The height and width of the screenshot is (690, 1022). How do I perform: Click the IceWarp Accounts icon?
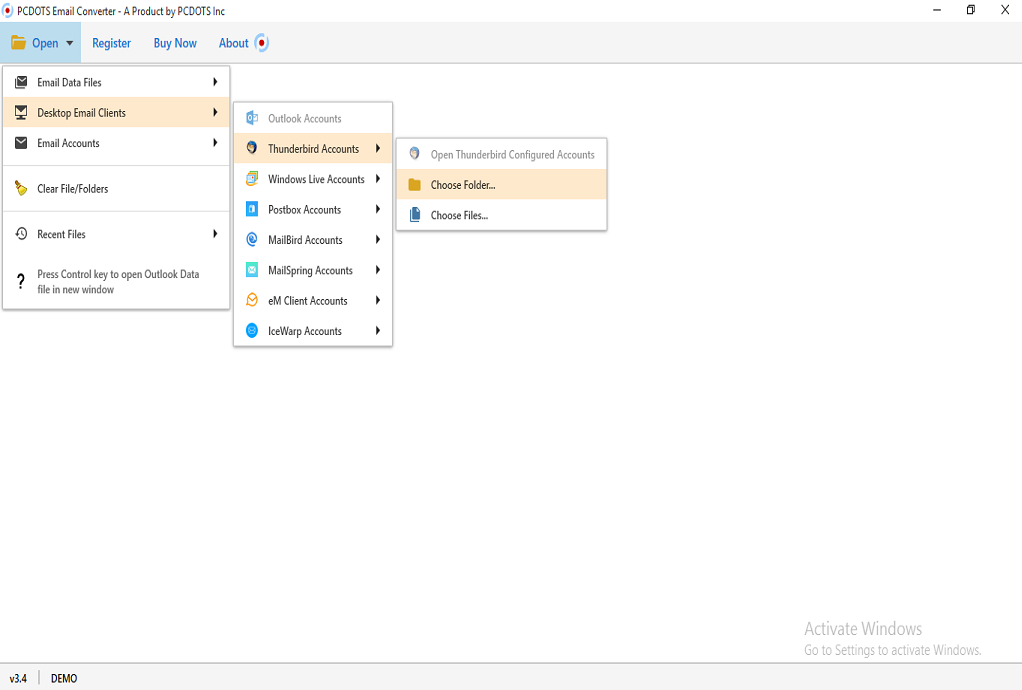[x=252, y=331]
